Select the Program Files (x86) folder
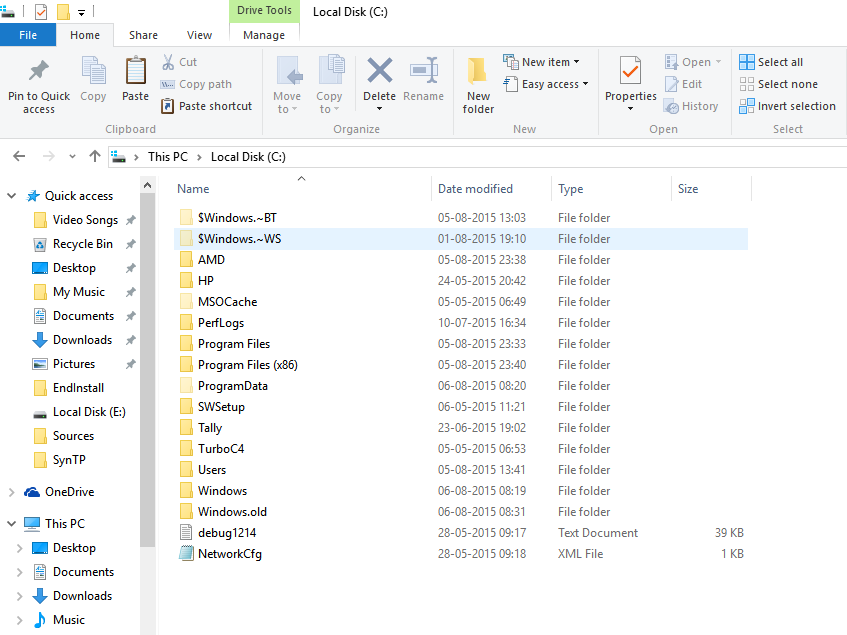 [x=247, y=365]
